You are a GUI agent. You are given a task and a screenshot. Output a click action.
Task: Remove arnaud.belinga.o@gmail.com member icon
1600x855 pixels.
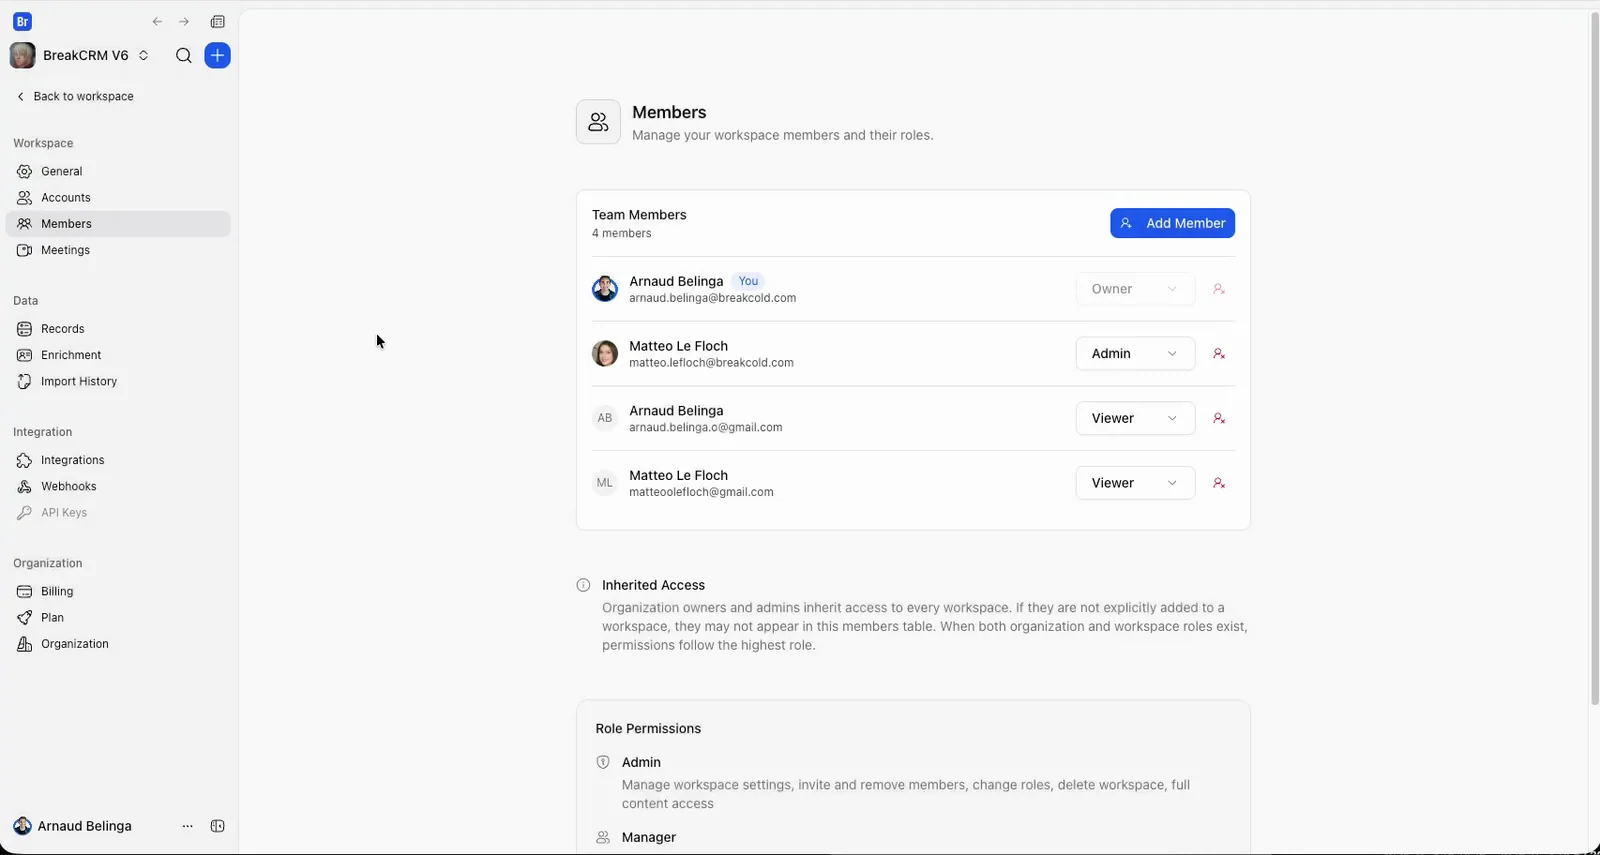tap(1219, 419)
